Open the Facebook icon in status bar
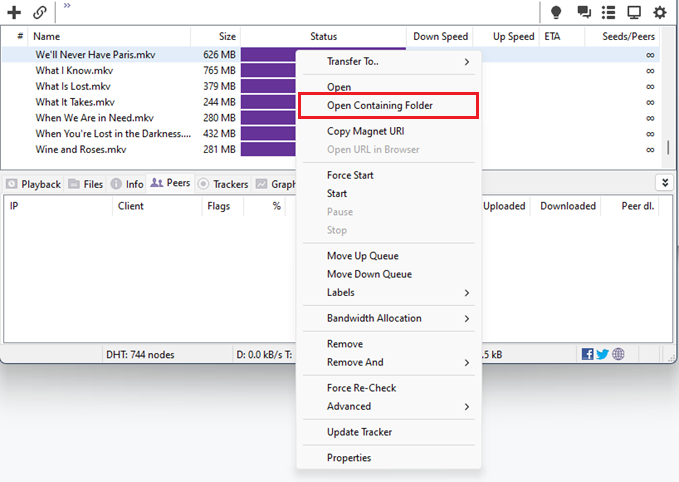Viewport: 679px width, 482px height. pos(588,354)
